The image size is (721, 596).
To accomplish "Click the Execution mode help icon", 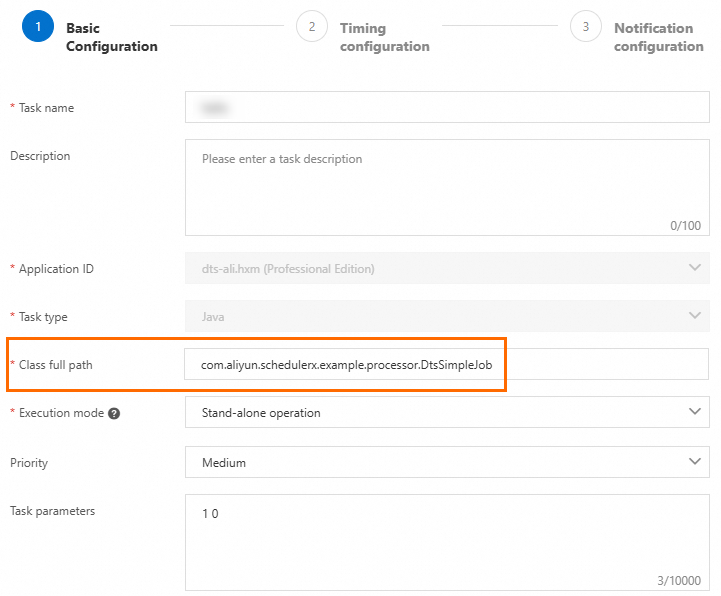I will point(114,413).
